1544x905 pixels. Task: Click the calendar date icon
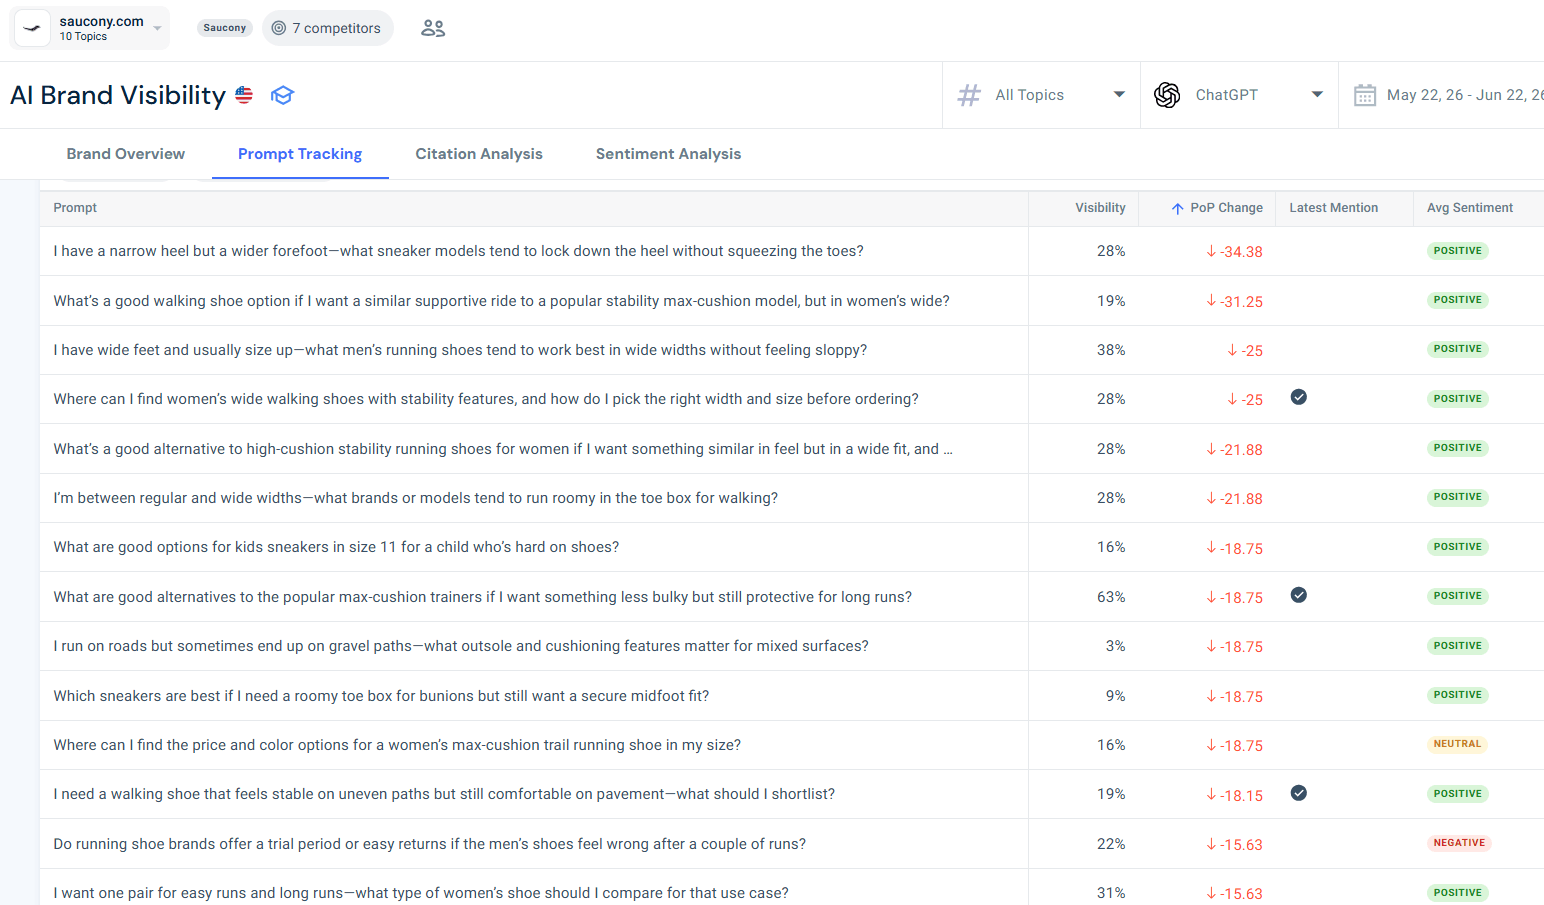tap(1365, 95)
